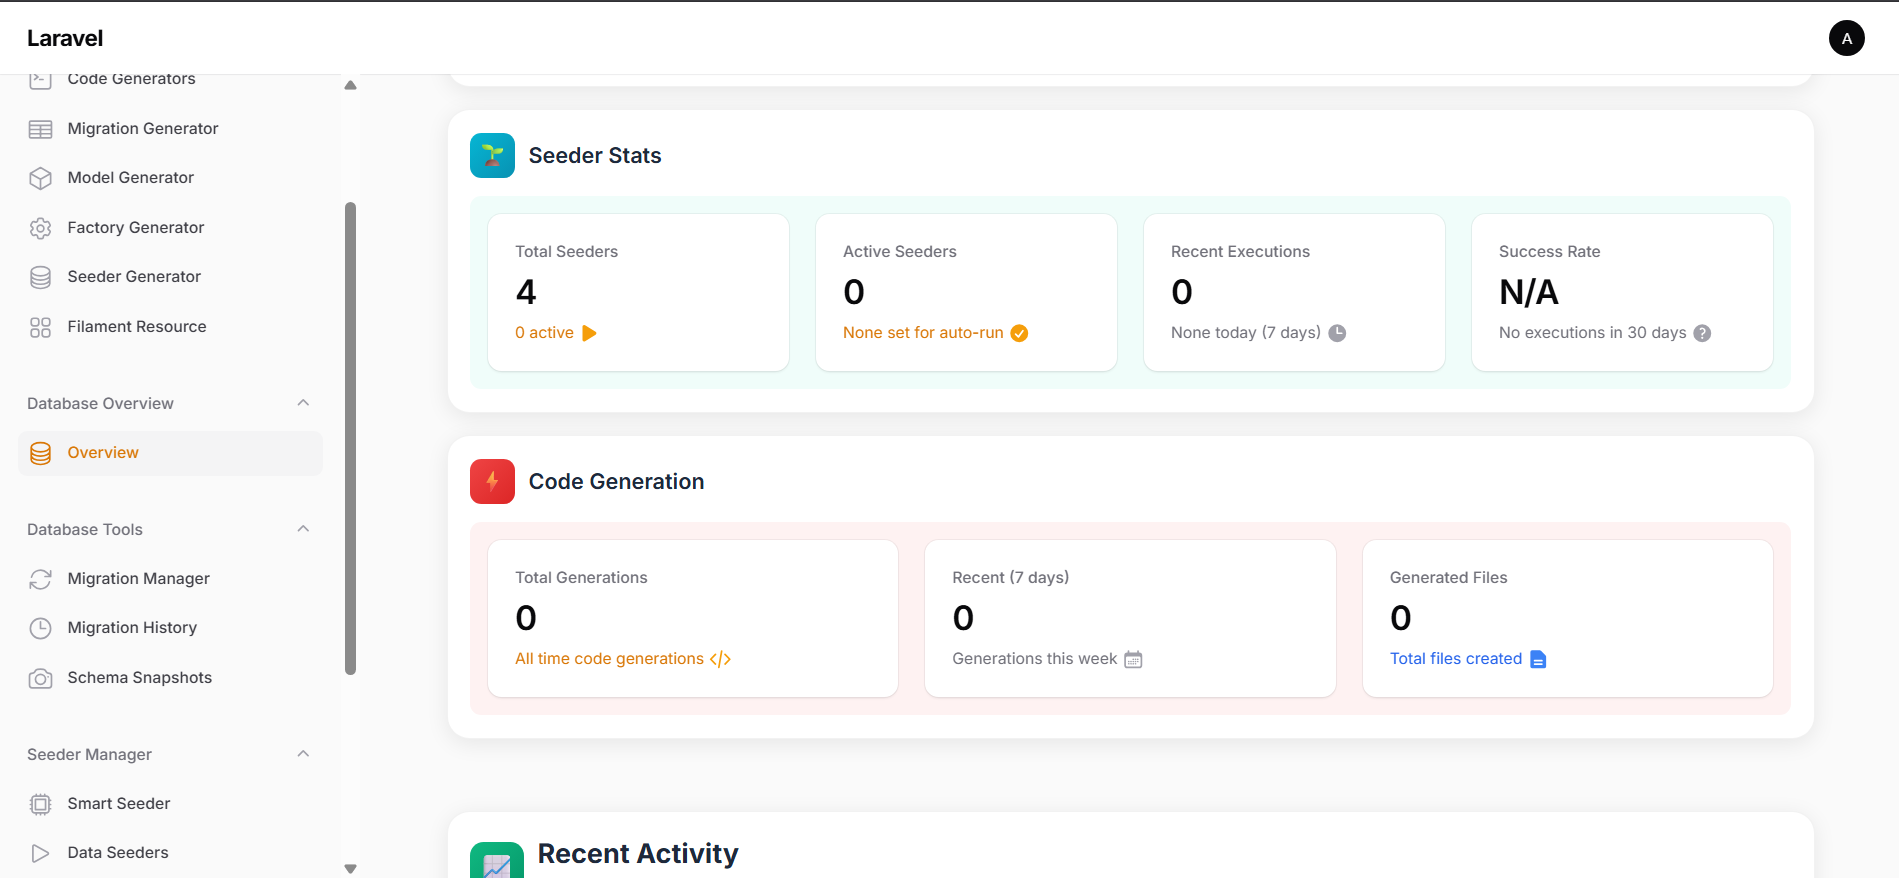The height and width of the screenshot is (878, 1899).
Task: Click the clock icon after None today
Action: pos(1337,333)
